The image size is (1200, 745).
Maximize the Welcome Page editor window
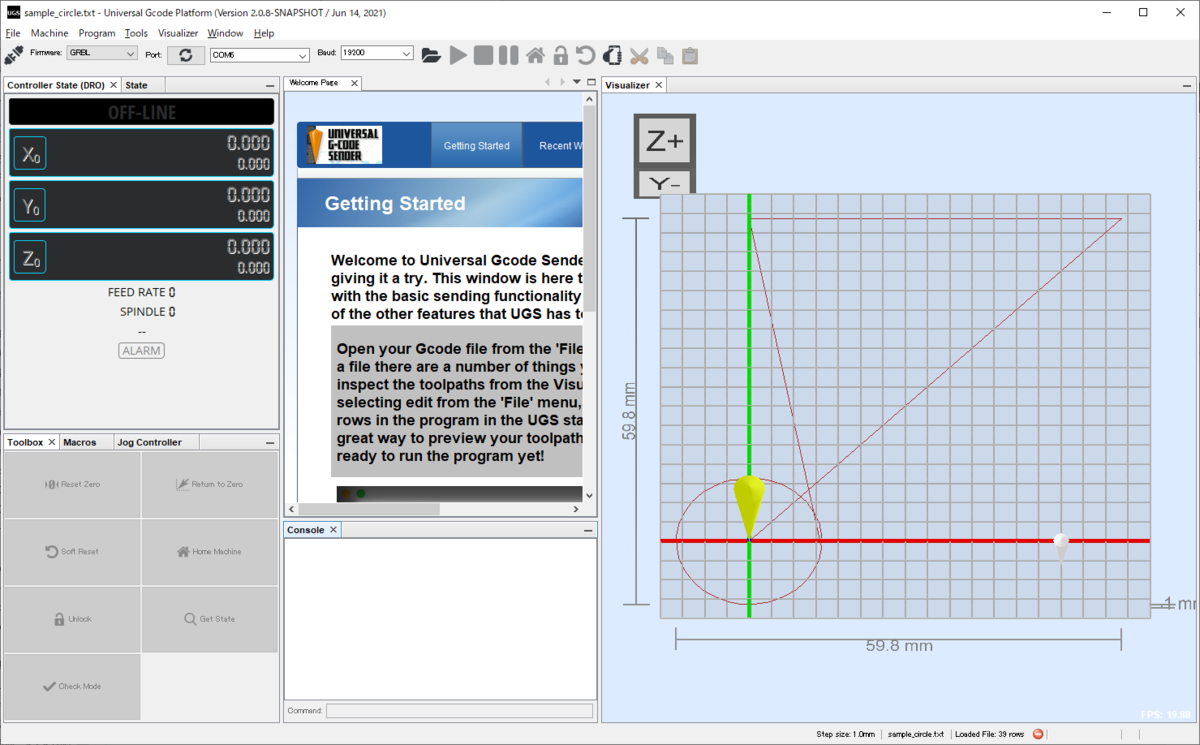(591, 82)
